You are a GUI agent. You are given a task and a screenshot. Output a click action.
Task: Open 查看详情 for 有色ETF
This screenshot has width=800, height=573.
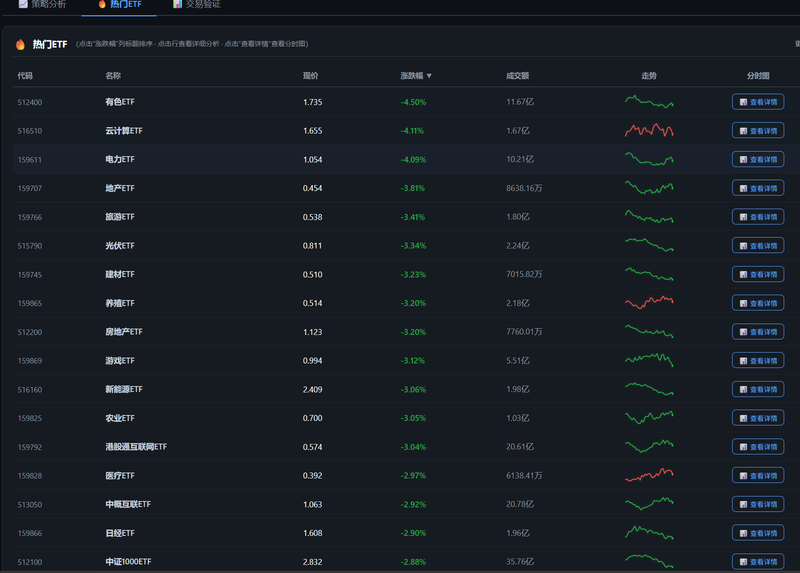pyautogui.click(x=758, y=102)
